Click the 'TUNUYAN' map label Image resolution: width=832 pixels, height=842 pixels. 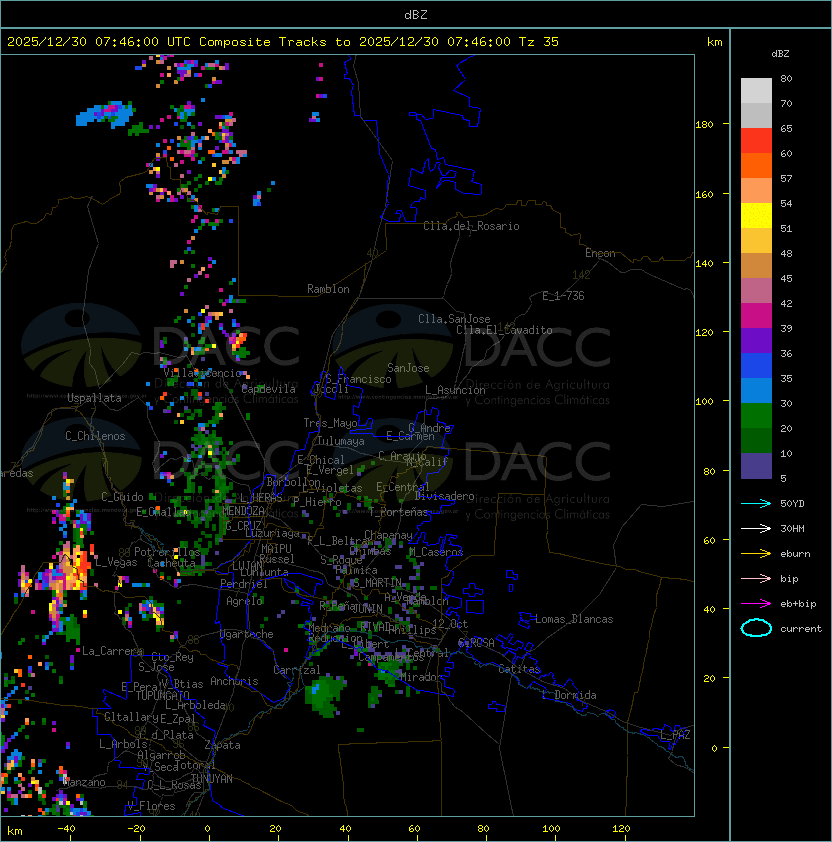pos(212,779)
